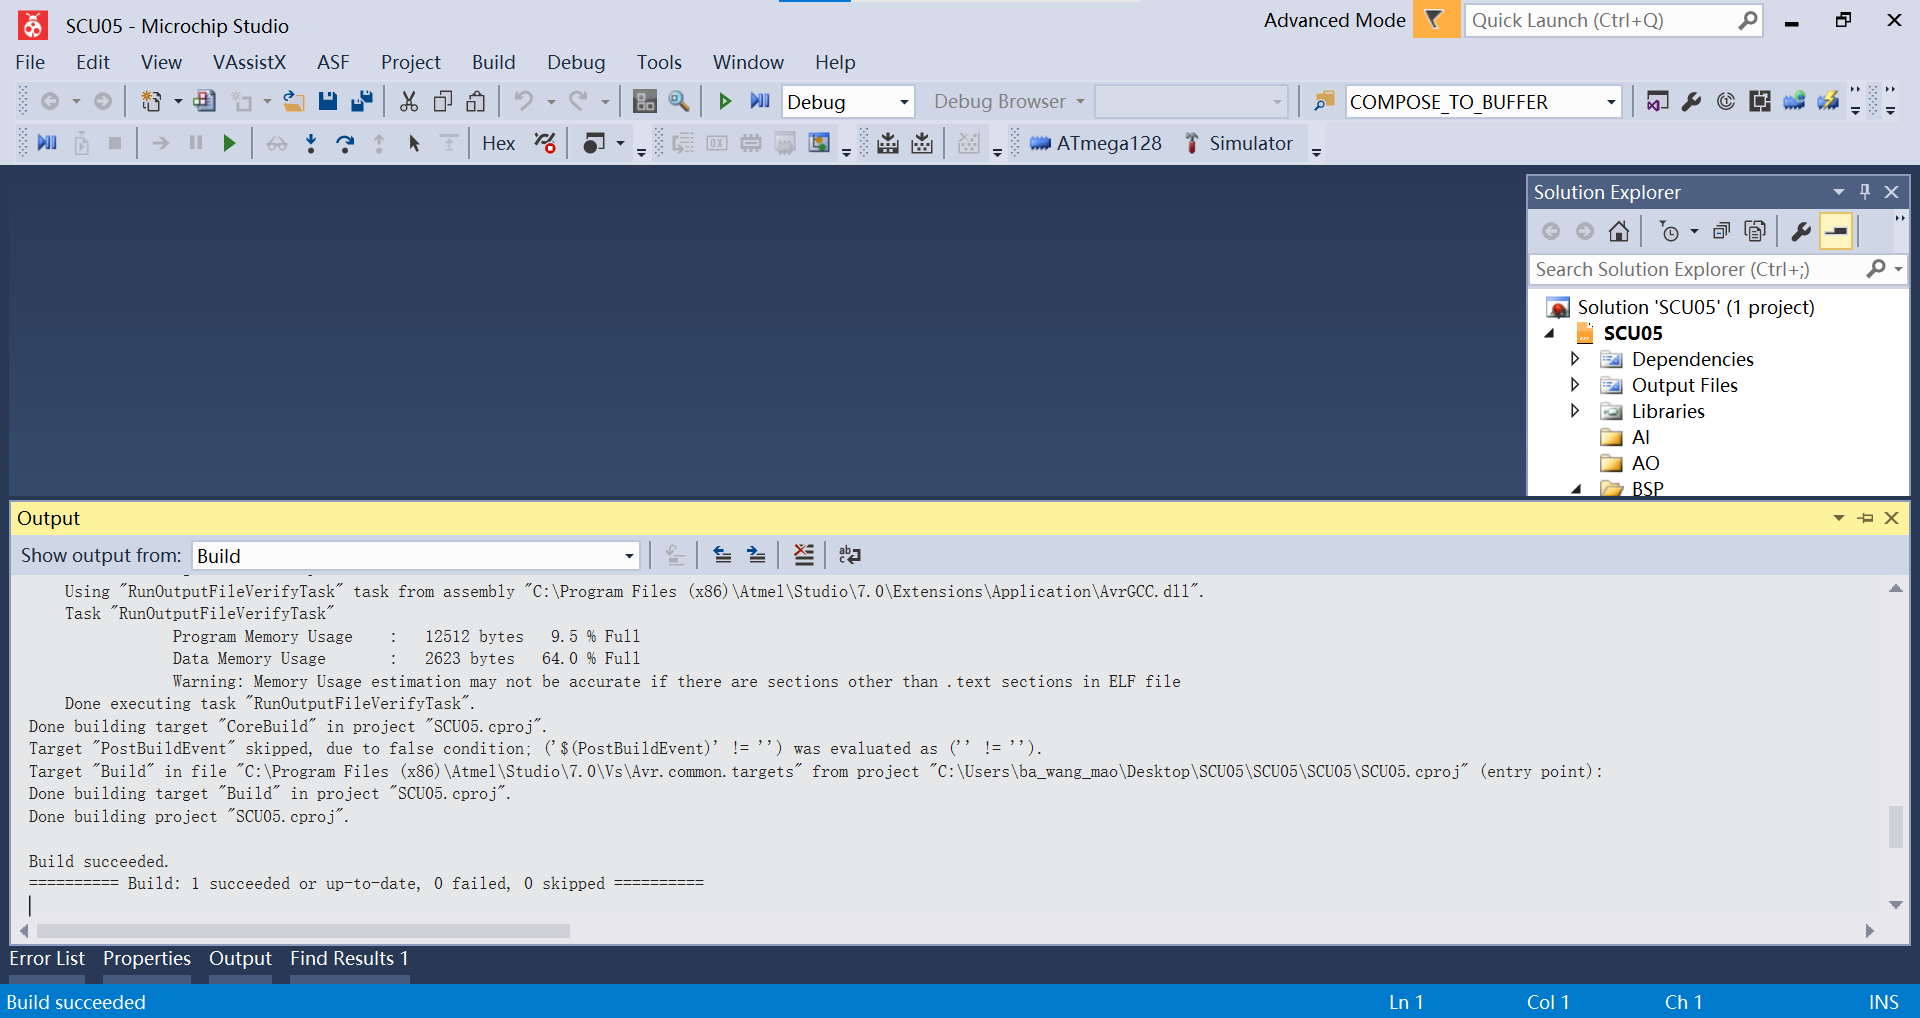Open the Debug menu
This screenshot has width=1920, height=1018.
click(x=575, y=62)
